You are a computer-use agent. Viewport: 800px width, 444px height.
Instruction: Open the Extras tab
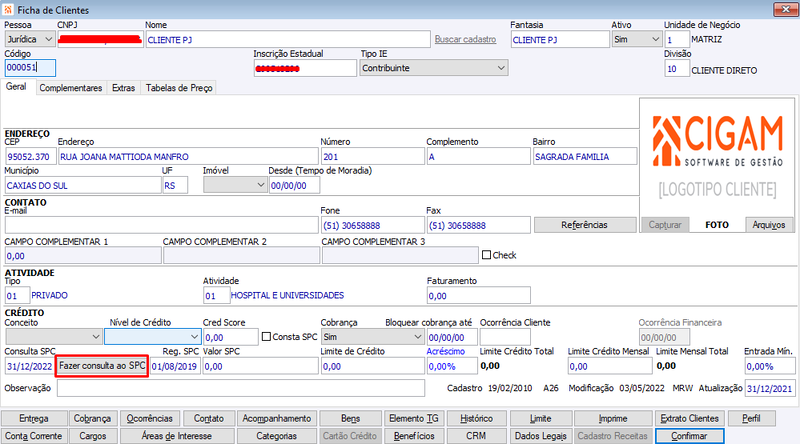123,88
